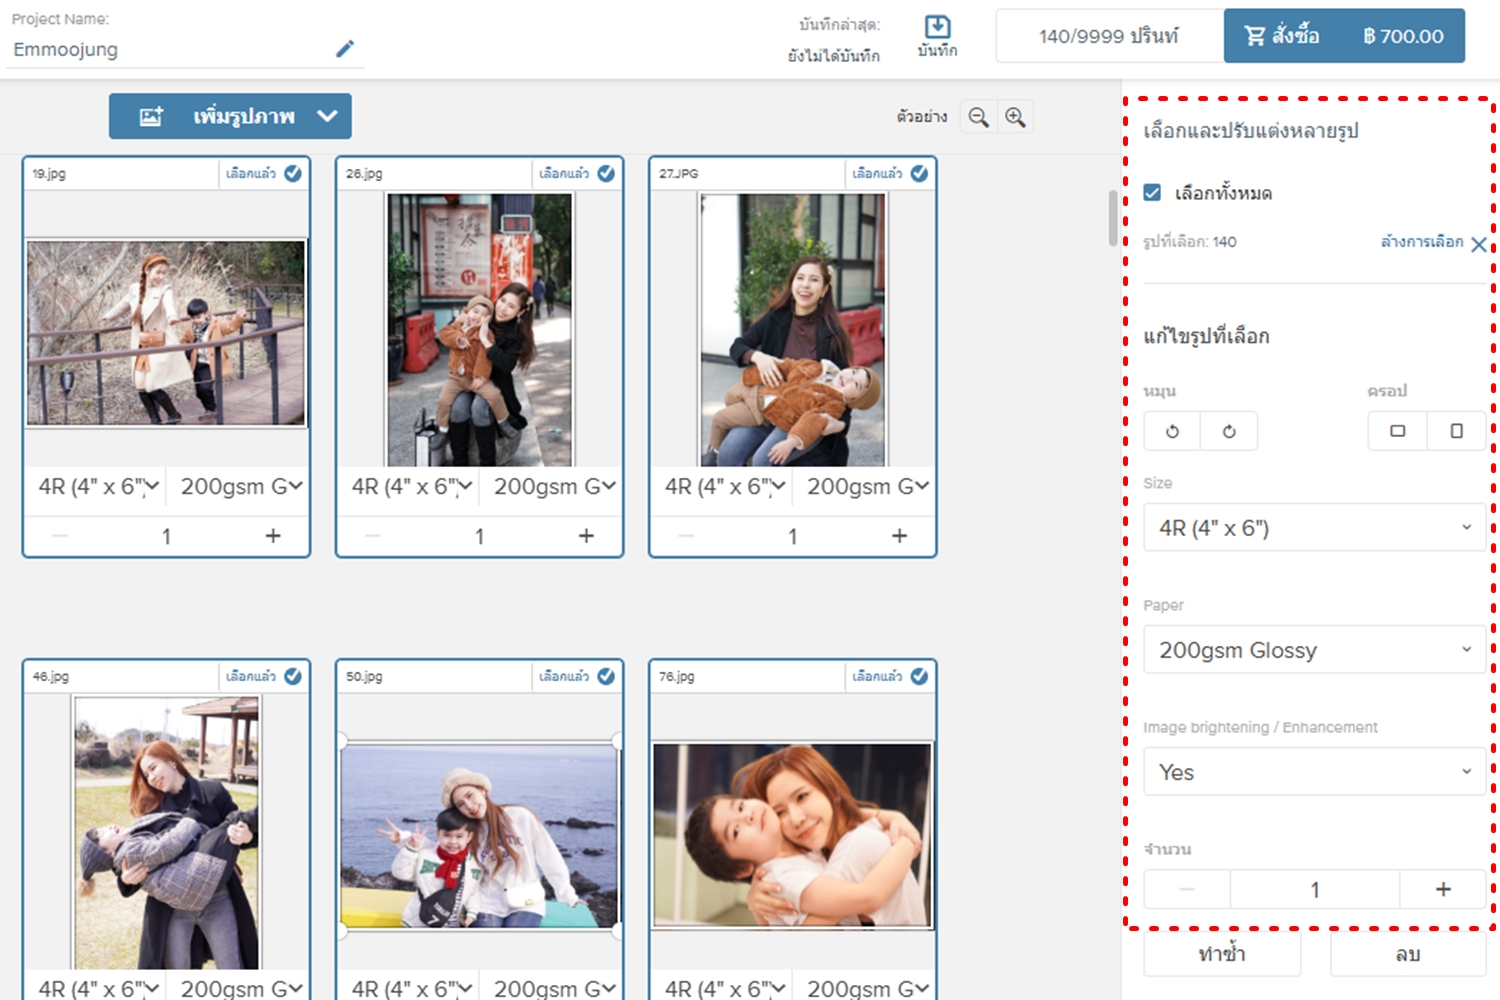Click the 140/9999 prints counter

click(x=1109, y=36)
